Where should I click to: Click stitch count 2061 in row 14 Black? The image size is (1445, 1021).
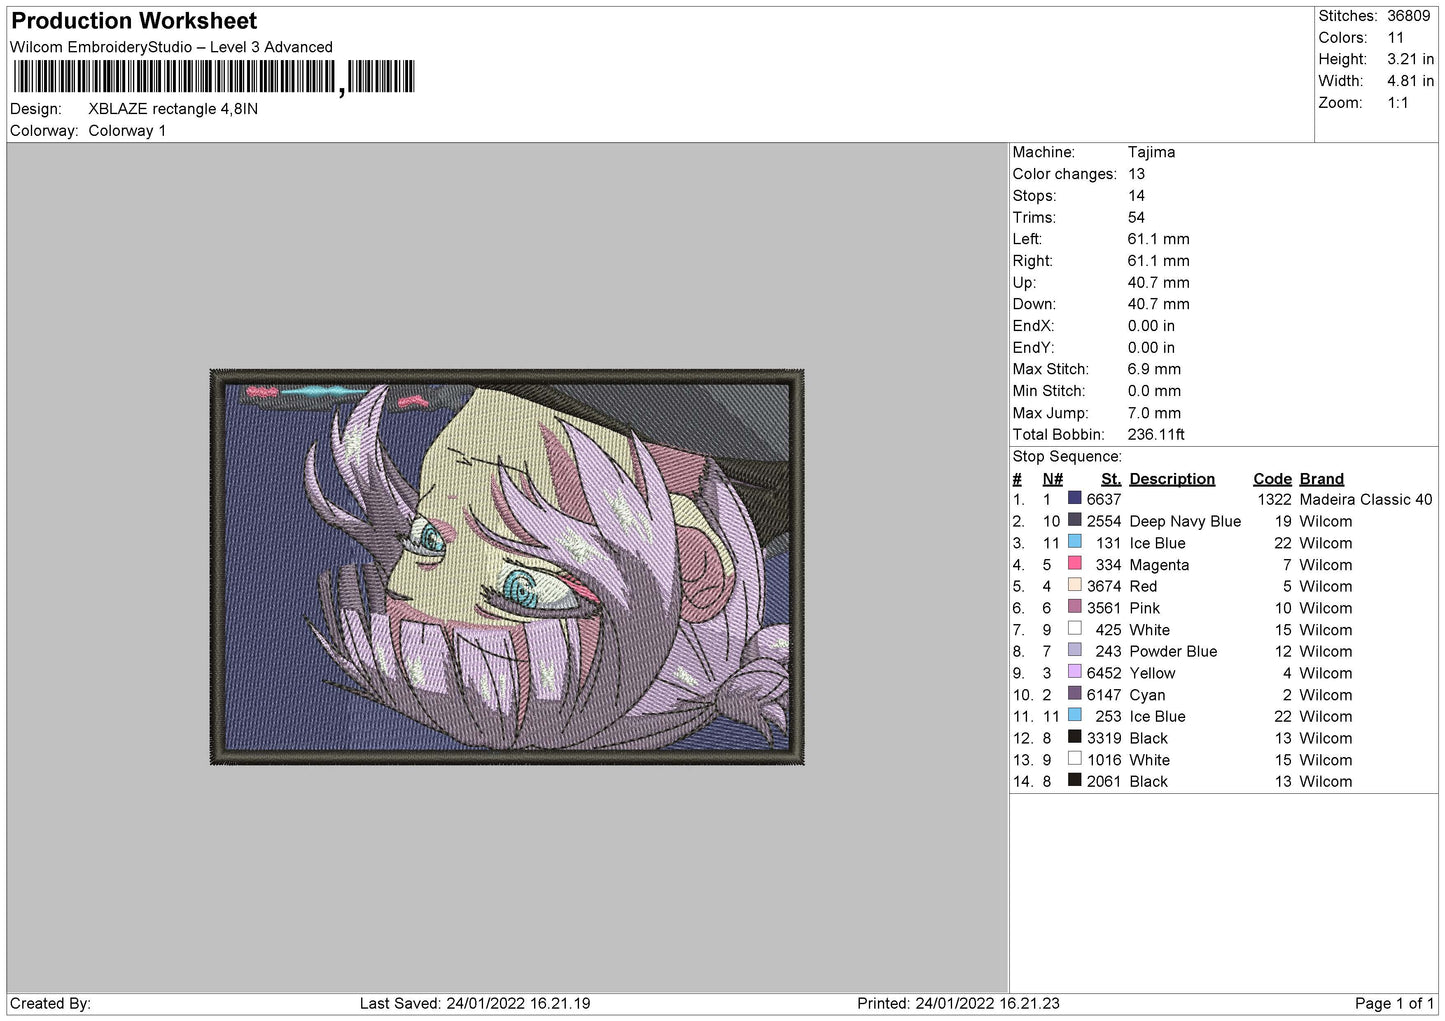[1104, 782]
